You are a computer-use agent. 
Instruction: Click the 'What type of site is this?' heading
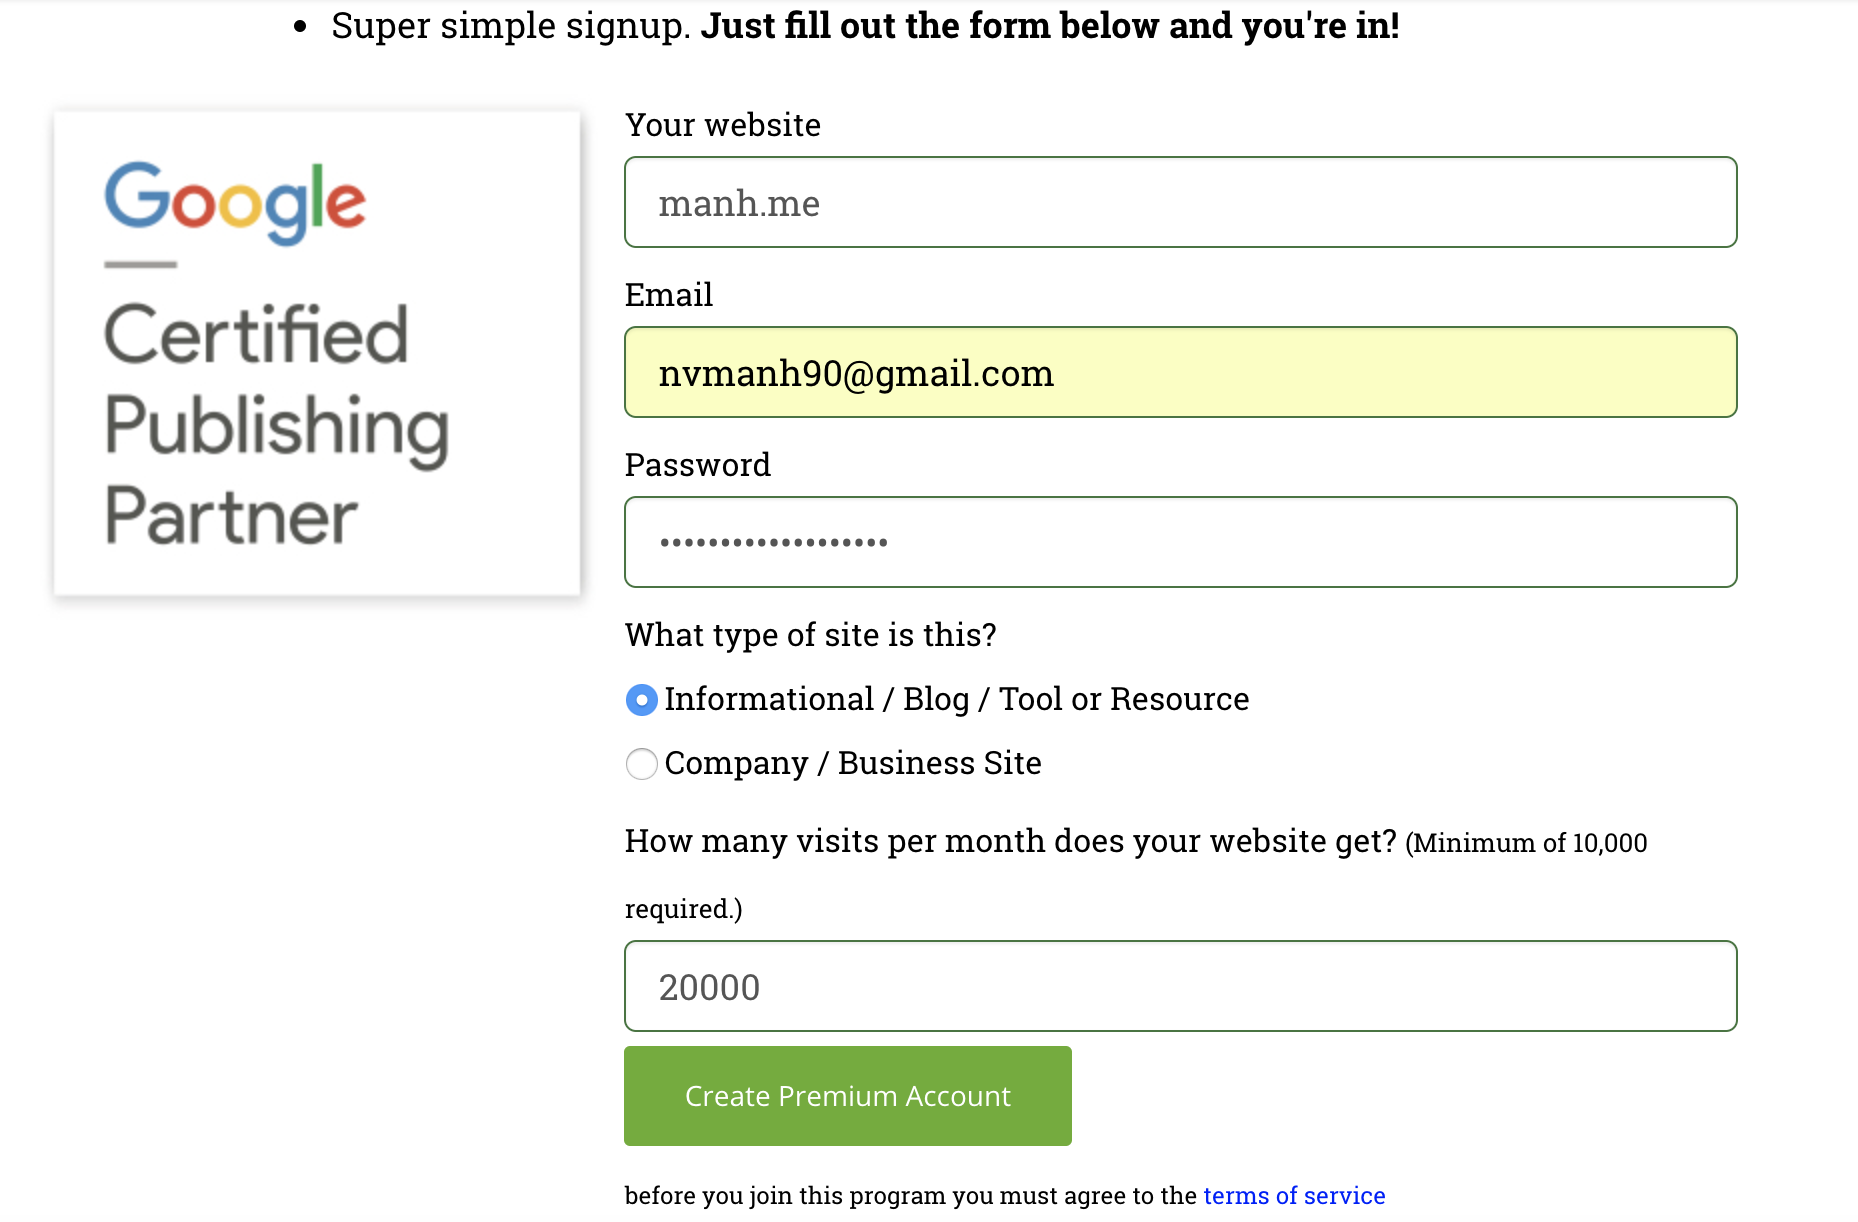[x=811, y=635]
